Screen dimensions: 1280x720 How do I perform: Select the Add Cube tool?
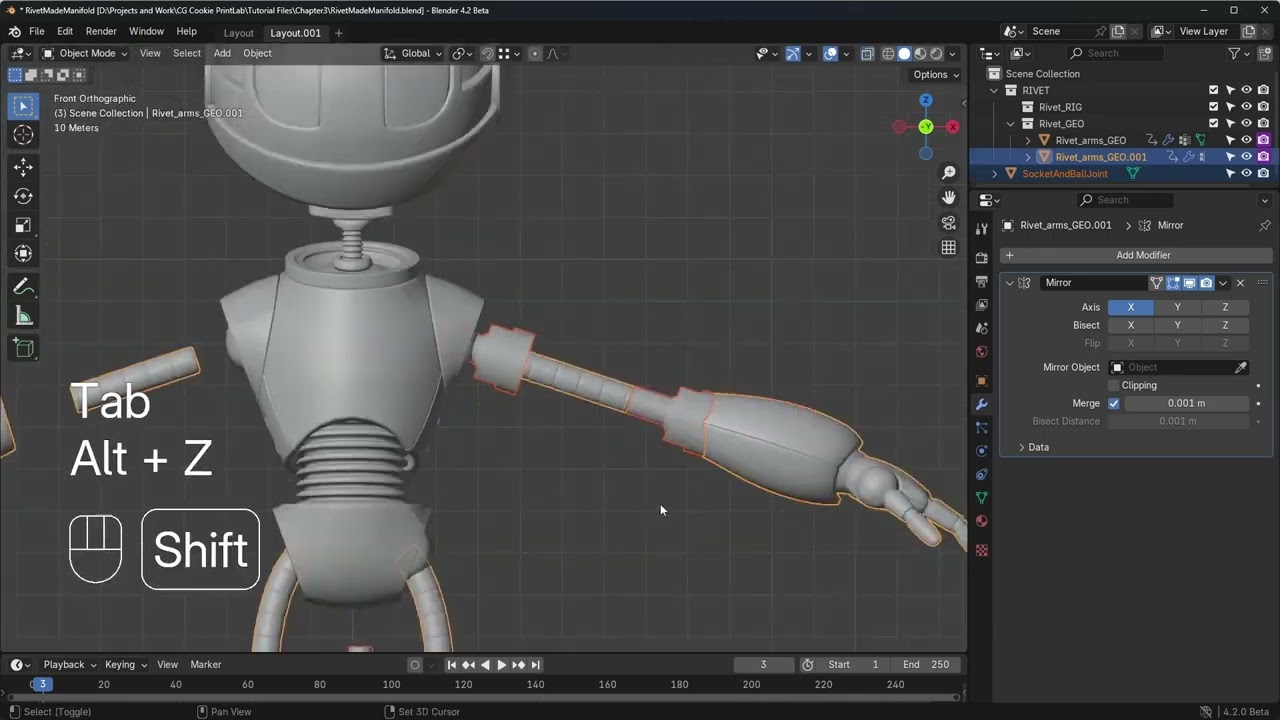tap(24, 348)
